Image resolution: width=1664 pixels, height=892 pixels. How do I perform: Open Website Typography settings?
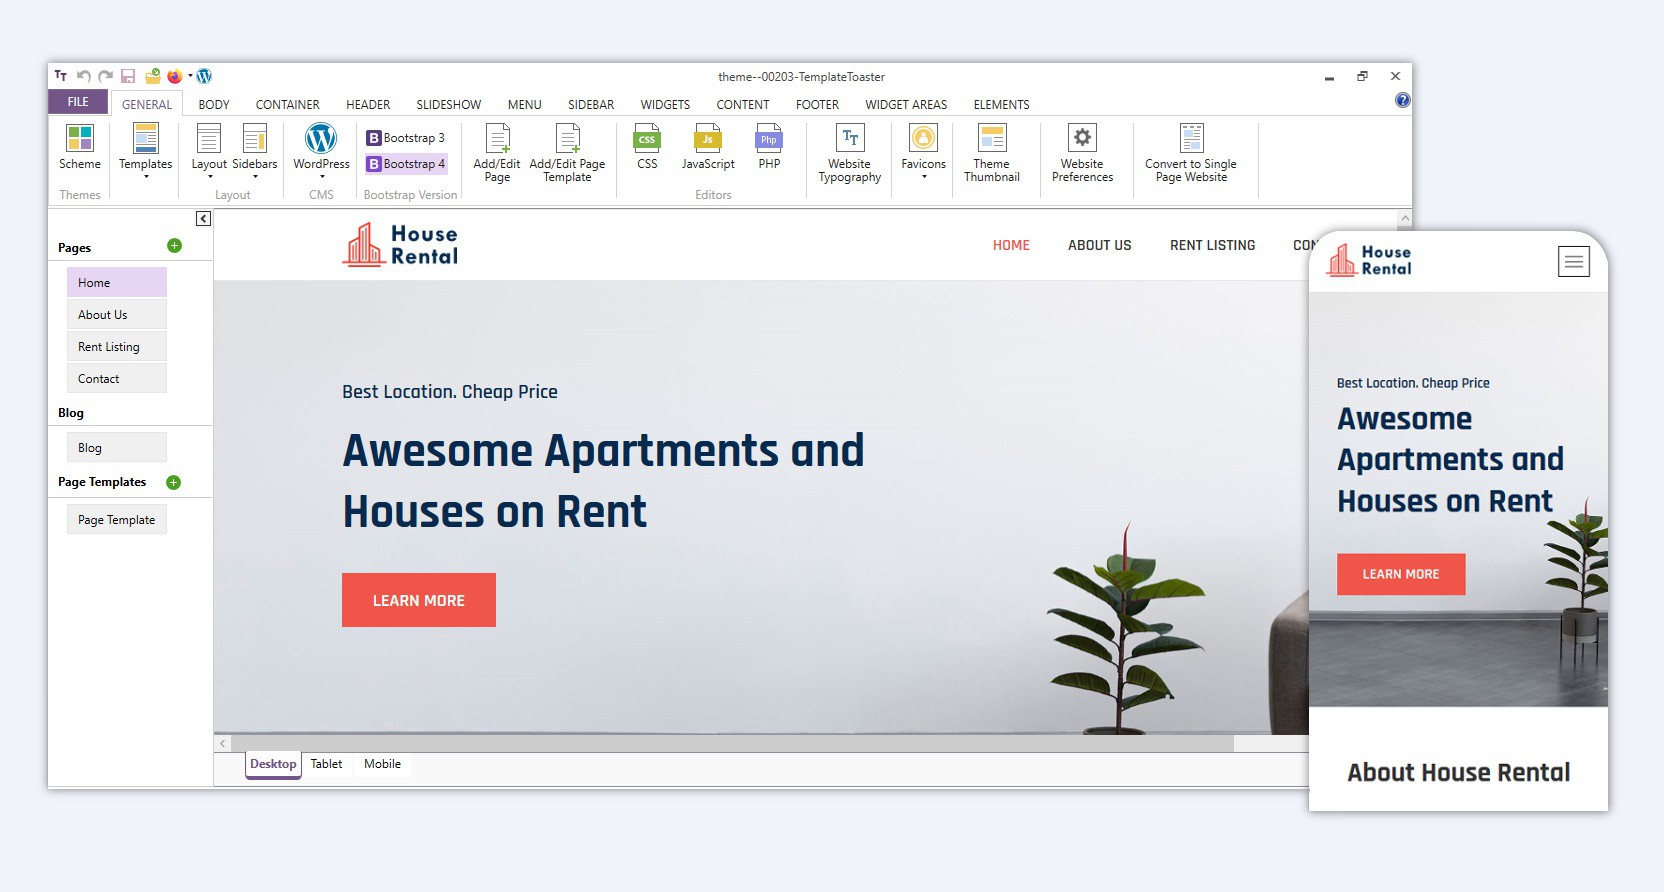[850, 152]
